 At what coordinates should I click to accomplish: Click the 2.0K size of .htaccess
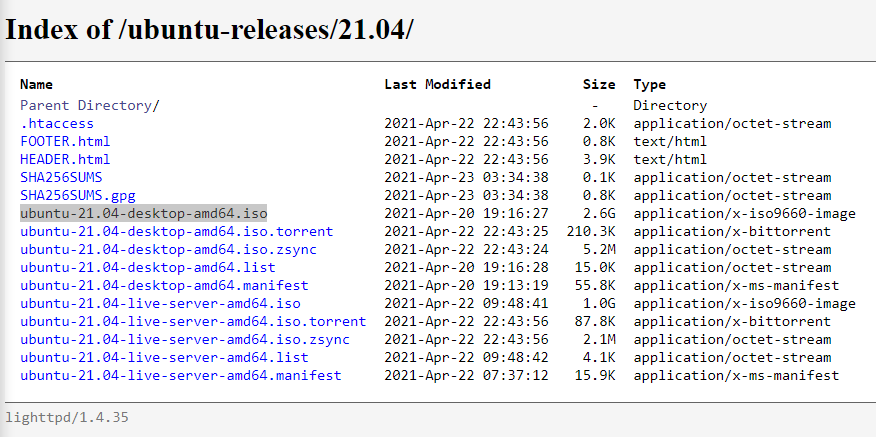pyautogui.click(x=599, y=124)
